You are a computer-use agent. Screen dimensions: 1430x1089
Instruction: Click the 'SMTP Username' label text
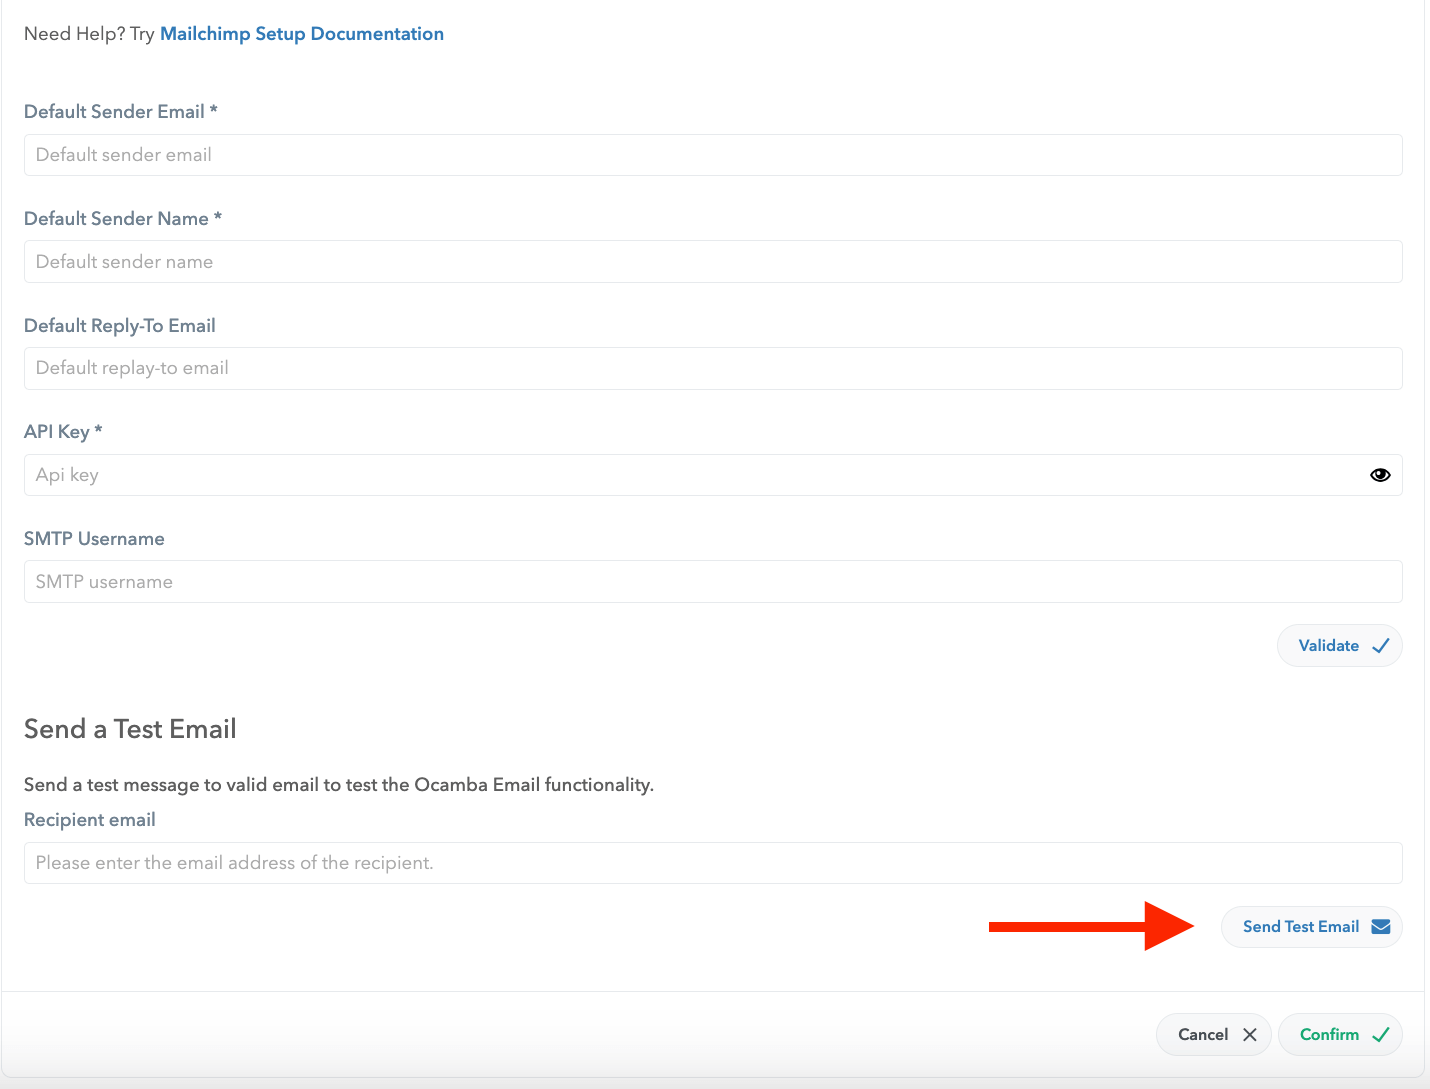[94, 539]
